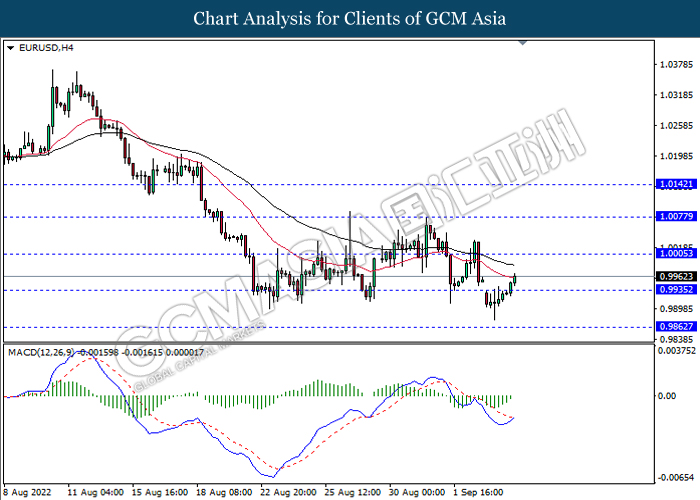Screen dimensions: 700x500
Task: Select the 0.99352 support level label
Action: pyautogui.click(x=676, y=290)
